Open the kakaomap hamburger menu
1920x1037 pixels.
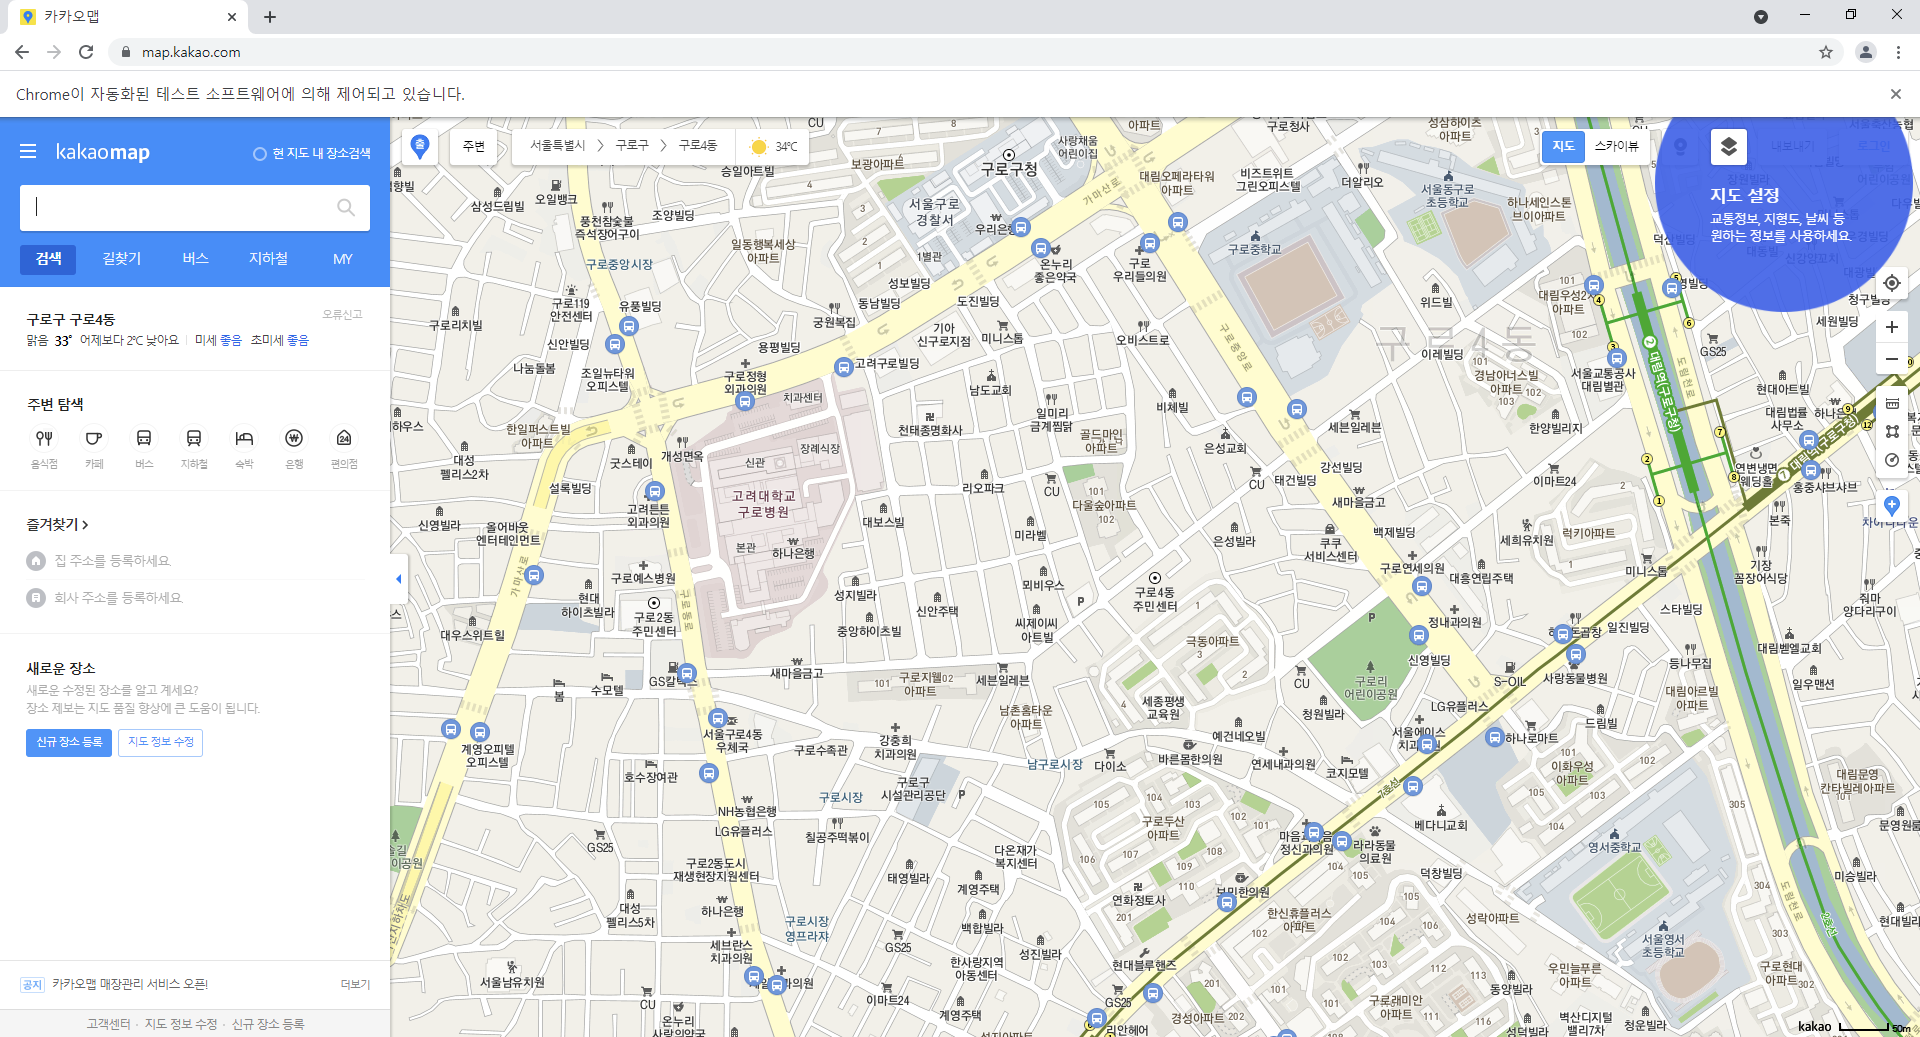pyautogui.click(x=28, y=151)
